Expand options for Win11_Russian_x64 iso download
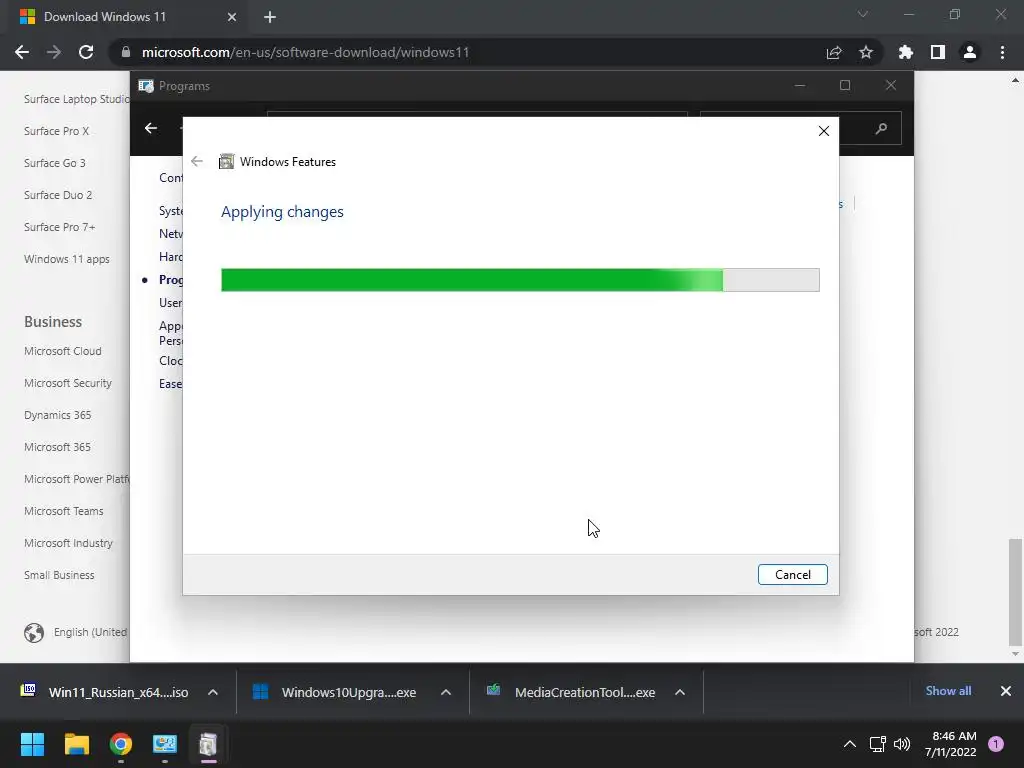This screenshot has height=768, width=1024. [x=213, y=692]
